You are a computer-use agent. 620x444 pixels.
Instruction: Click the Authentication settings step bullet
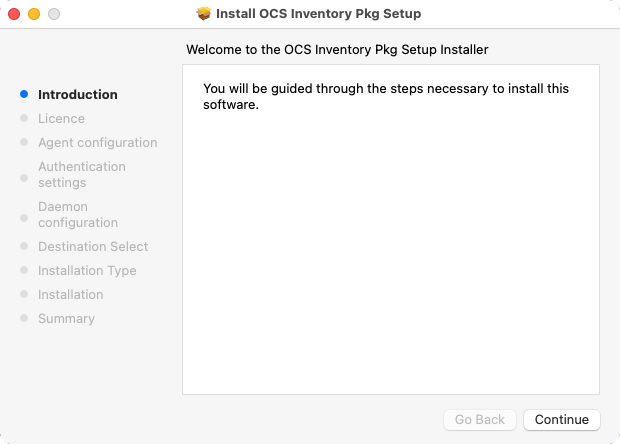coord(24,178)
